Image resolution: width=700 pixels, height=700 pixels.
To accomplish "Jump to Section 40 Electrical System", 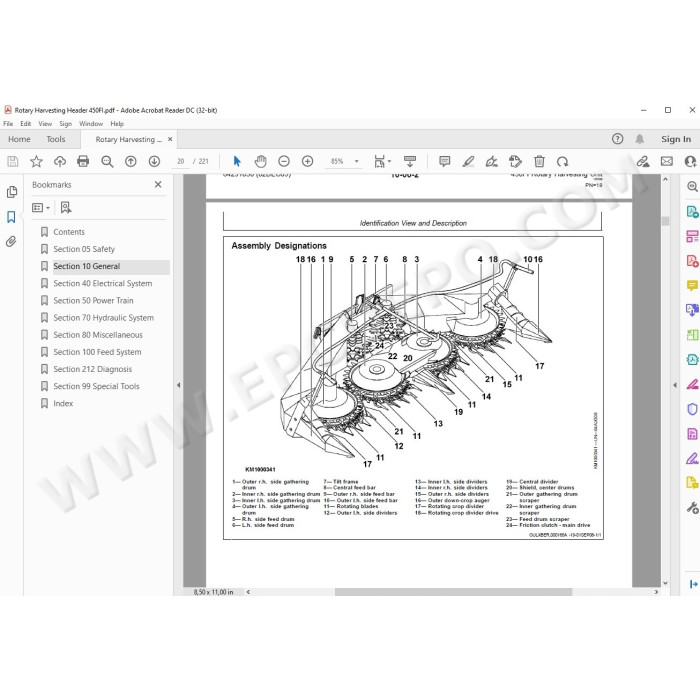I will coord(103,283).
